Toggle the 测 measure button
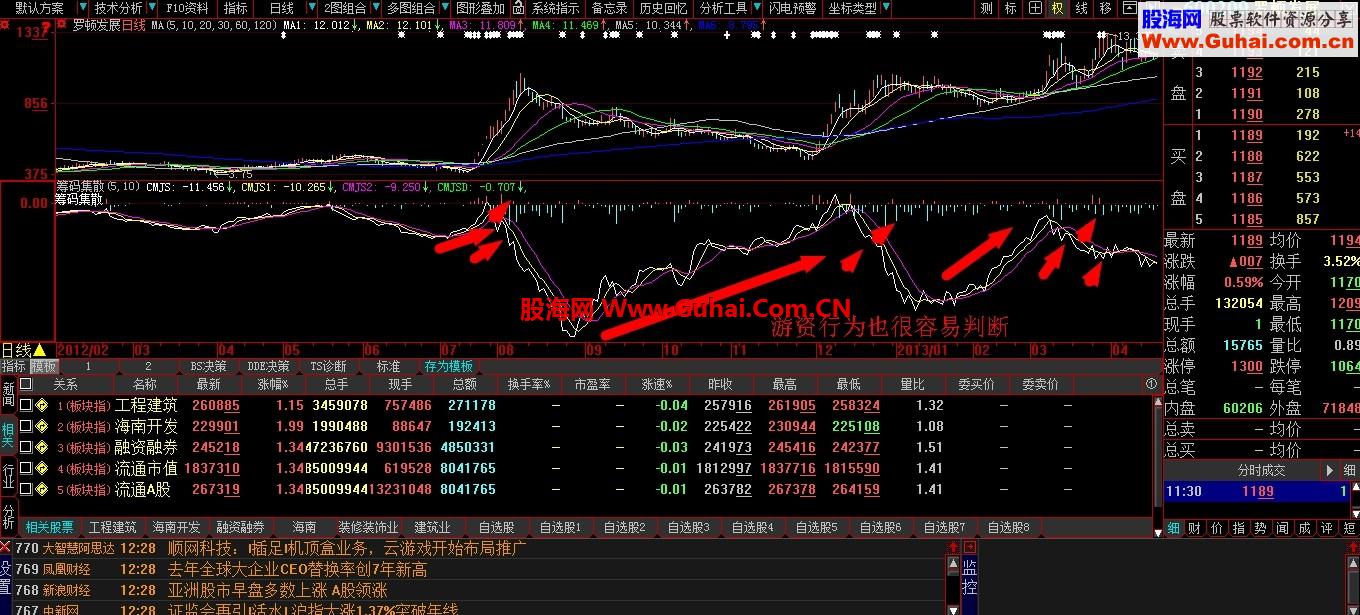 tap(986, 8)
